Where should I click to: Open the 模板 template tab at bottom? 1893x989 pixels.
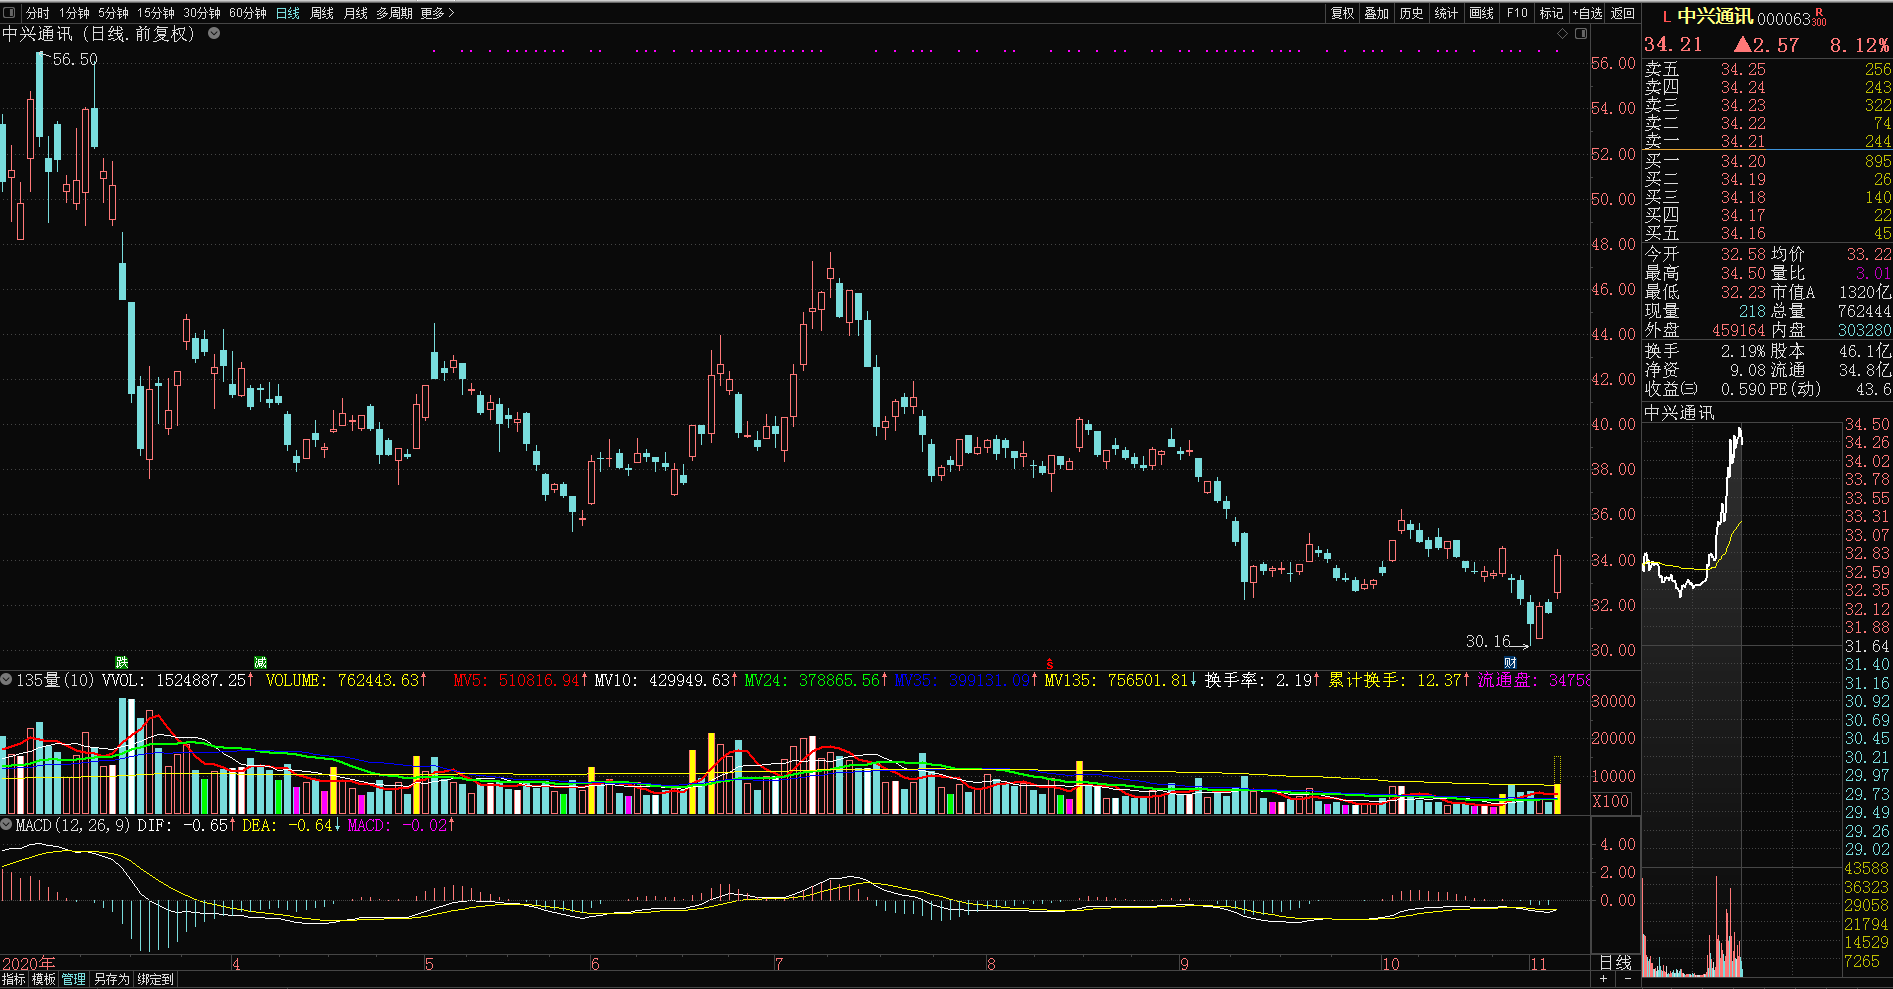44,979
